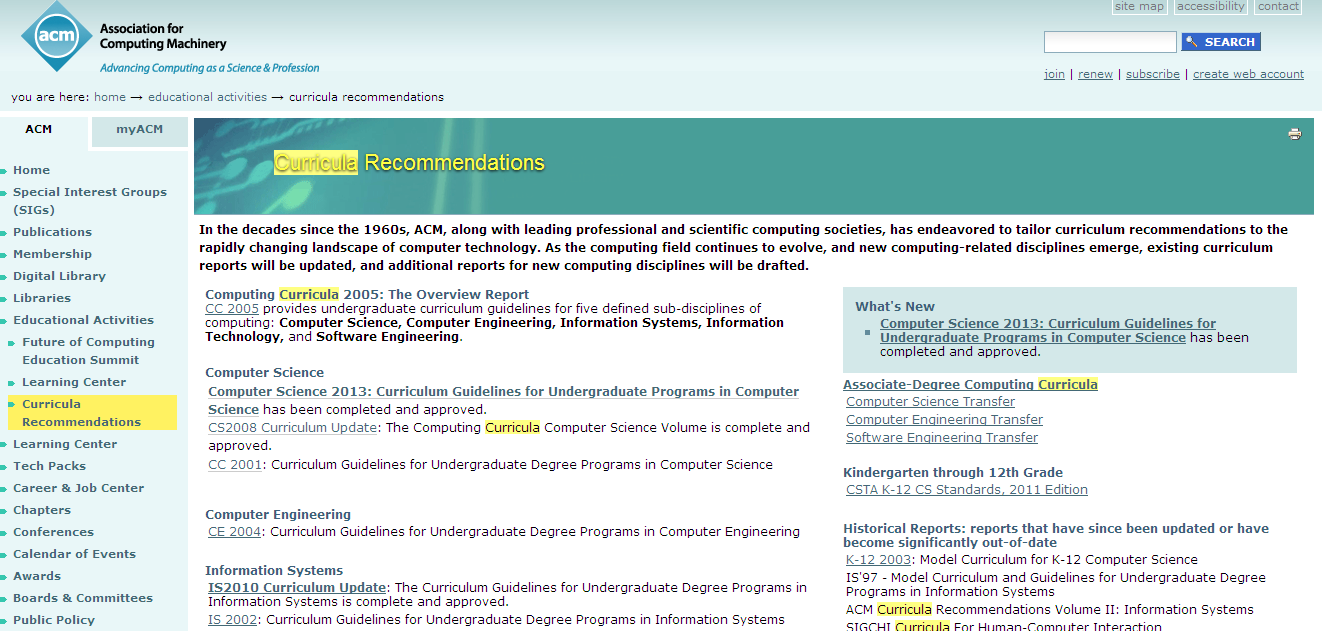Open Membership in sidebar
This screenshot has width=1322, height=631.
[x=52, y=254]
